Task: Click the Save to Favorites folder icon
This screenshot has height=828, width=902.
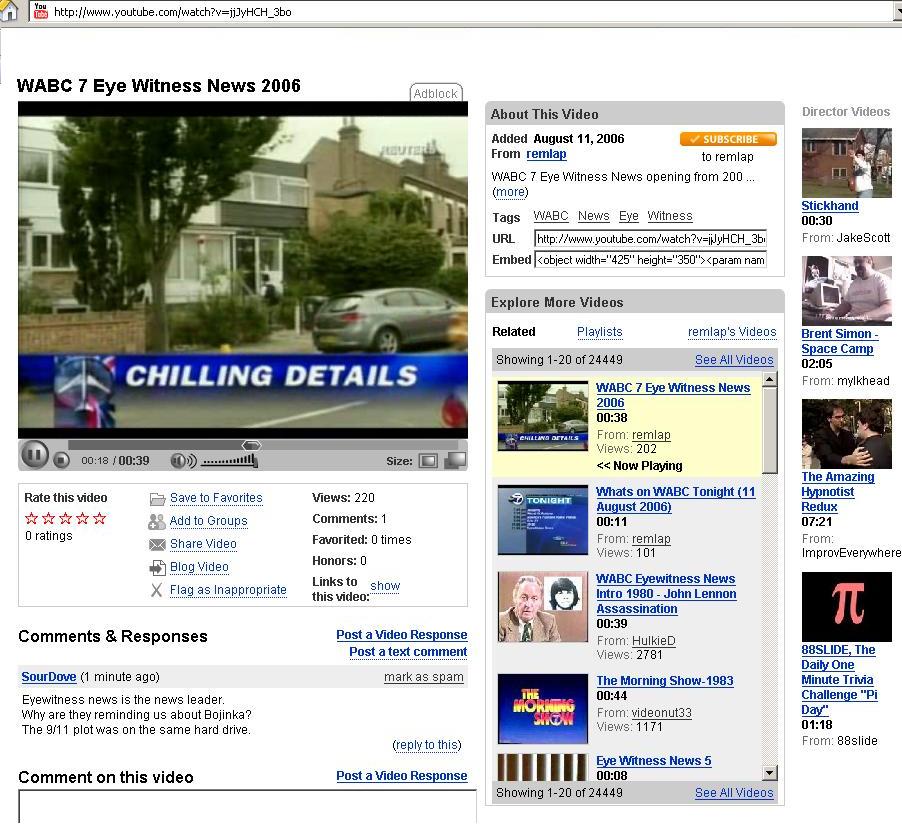Action: tap(157, 499)
